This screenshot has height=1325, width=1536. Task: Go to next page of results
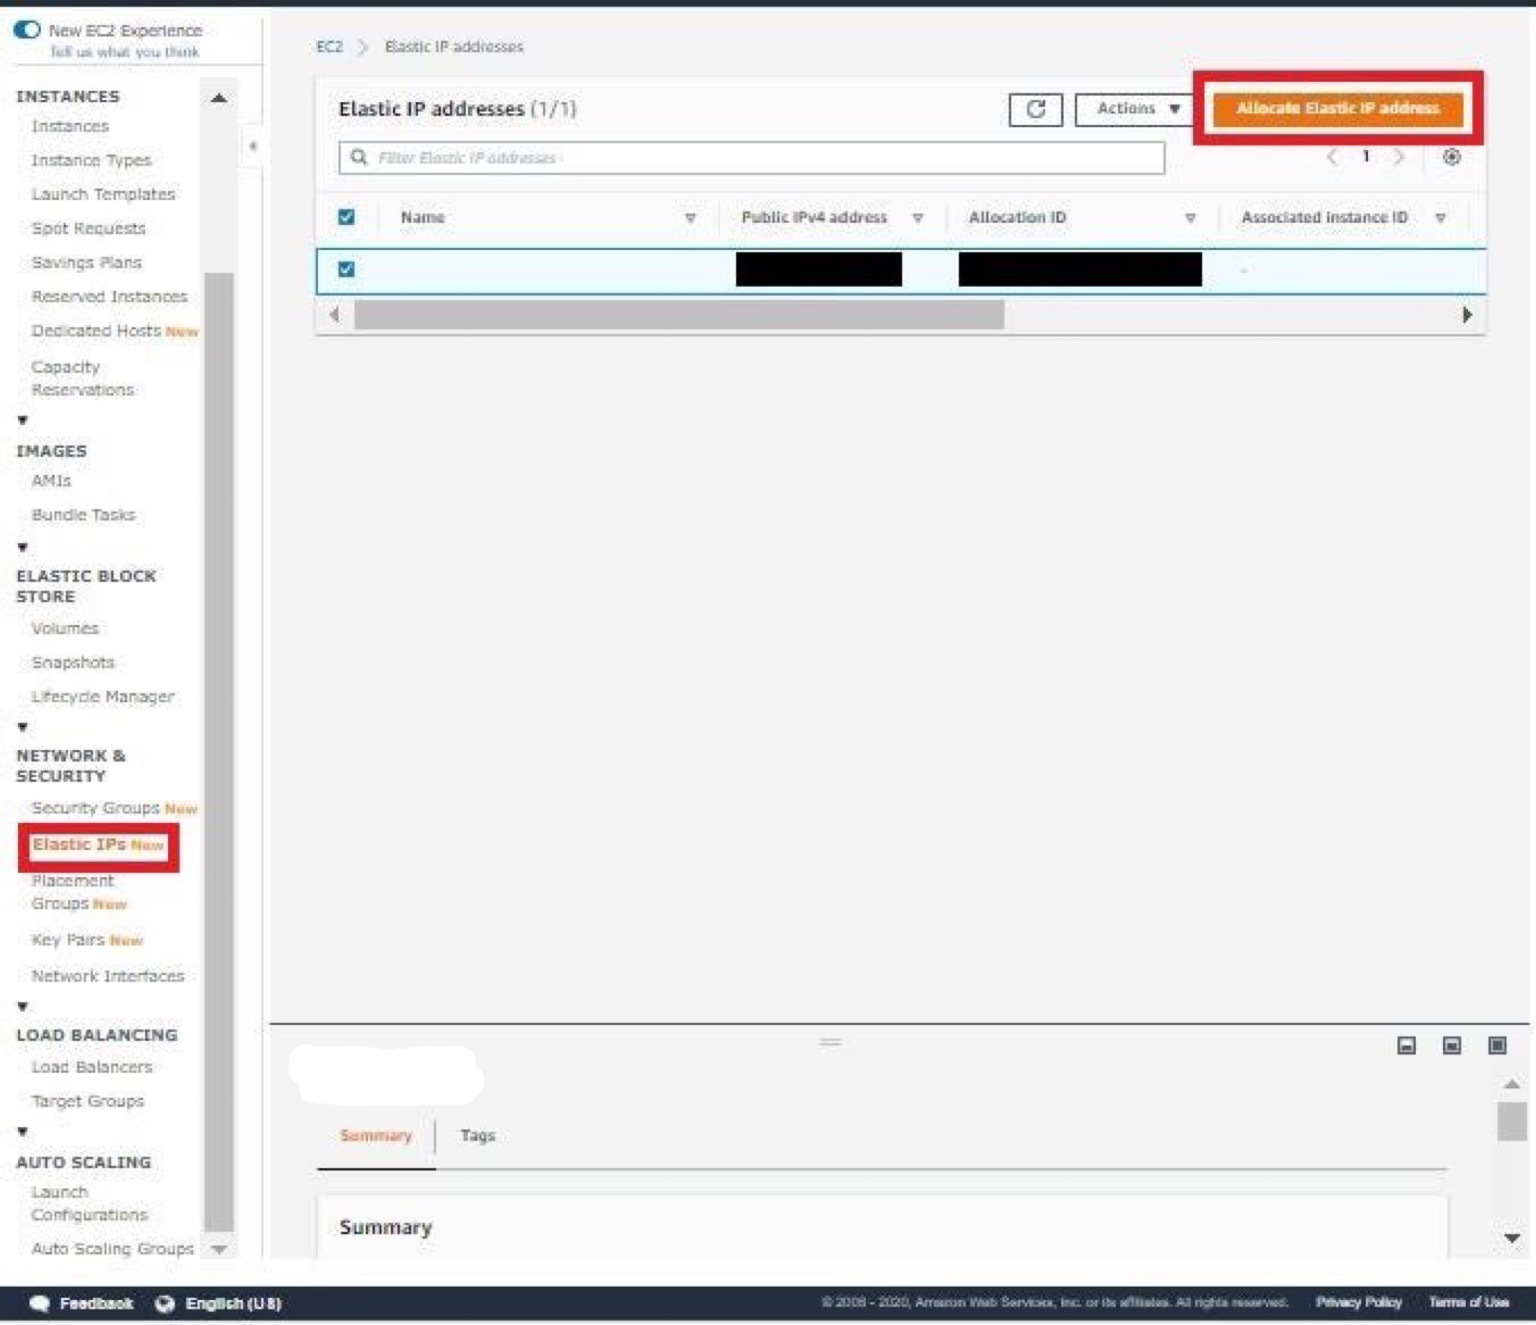pos(1399,157)
